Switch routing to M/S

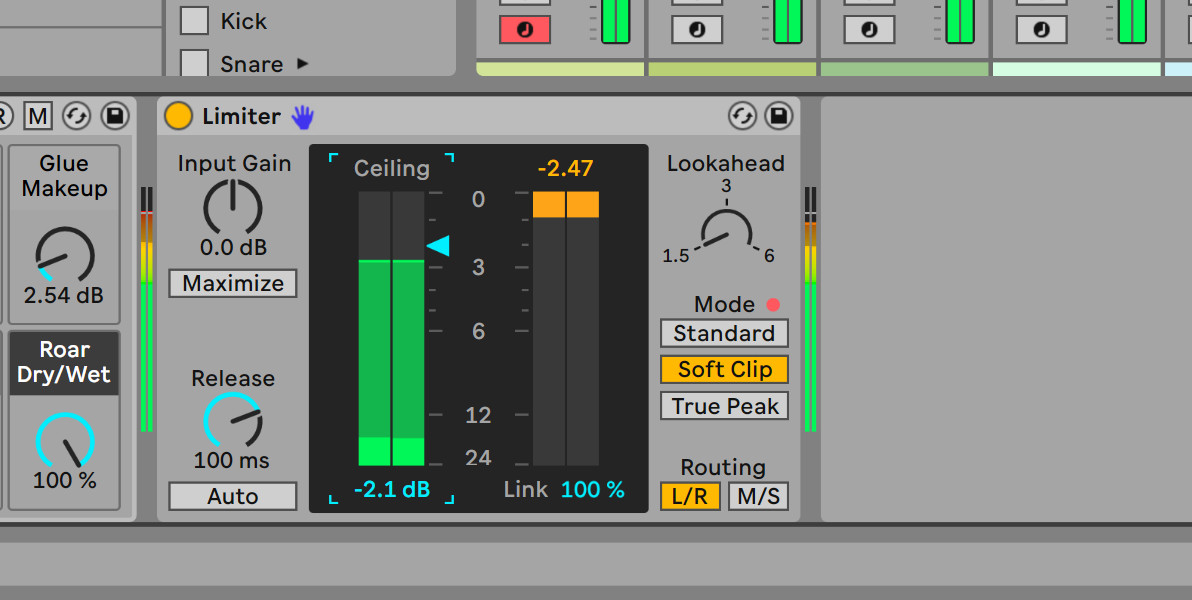pos(758,496)
